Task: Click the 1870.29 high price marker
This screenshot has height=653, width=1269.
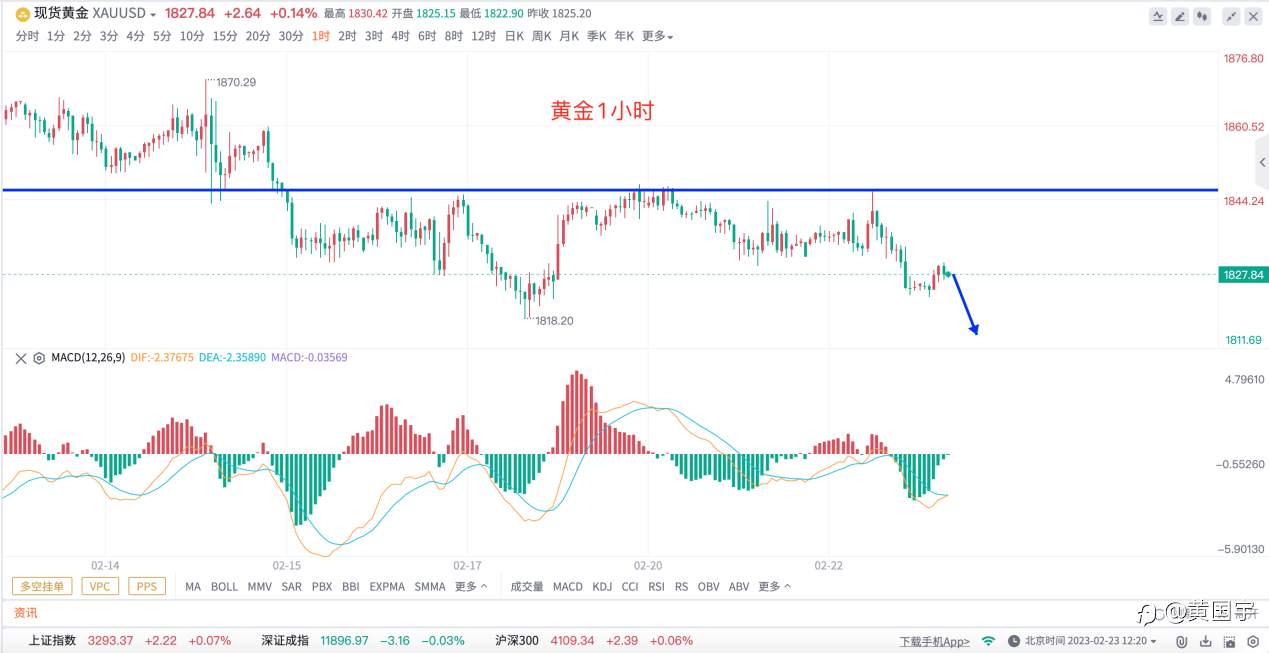Action: [x=236, y=82]
